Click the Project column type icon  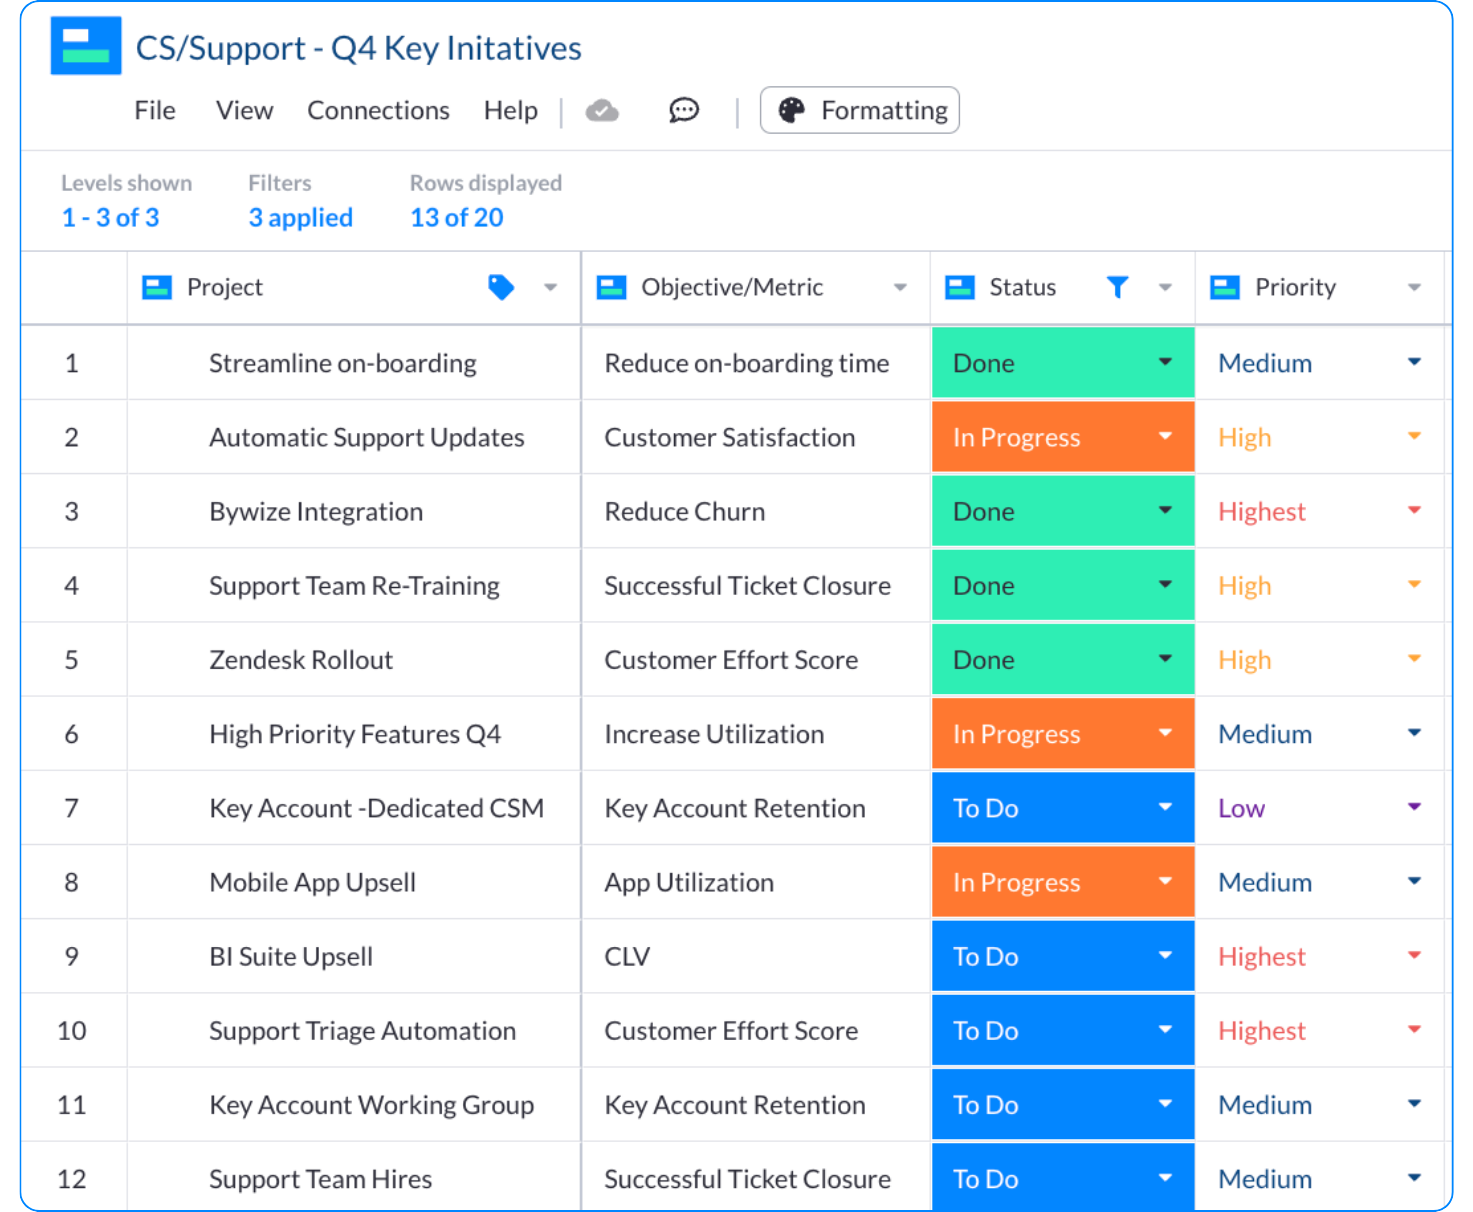[157, 288]
